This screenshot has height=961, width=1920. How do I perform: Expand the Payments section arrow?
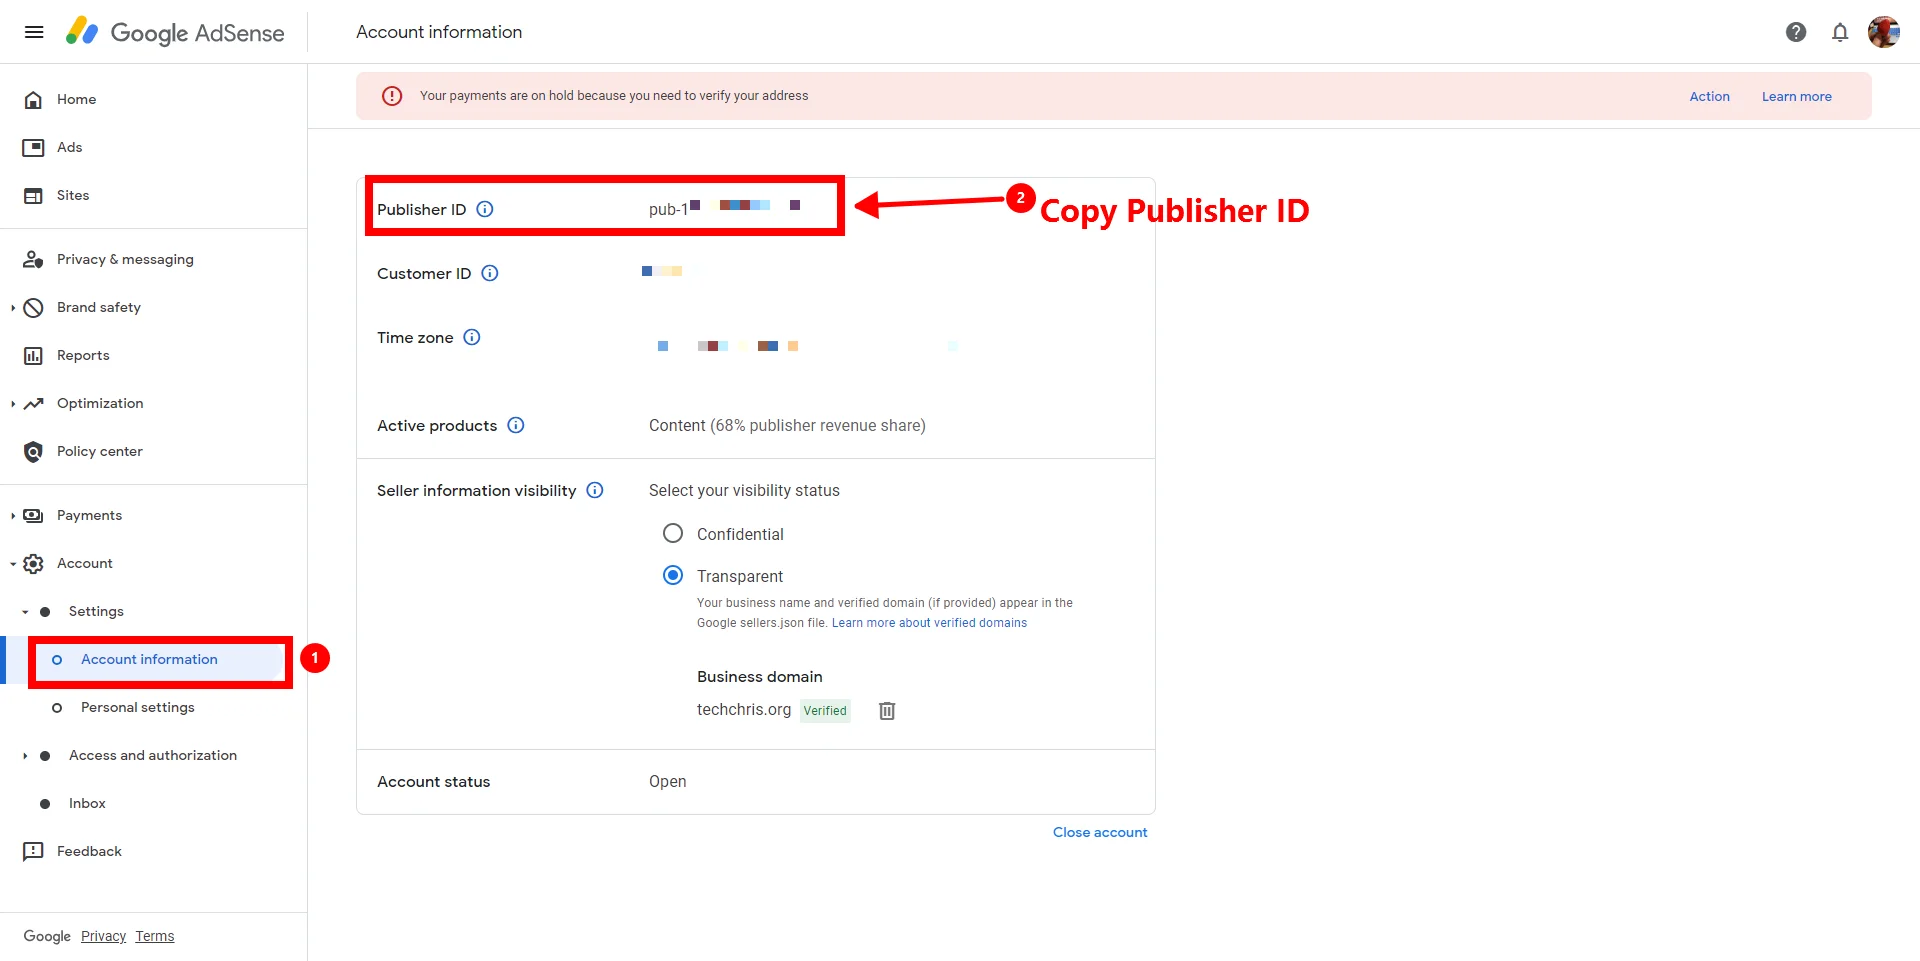tap(13, 516)
